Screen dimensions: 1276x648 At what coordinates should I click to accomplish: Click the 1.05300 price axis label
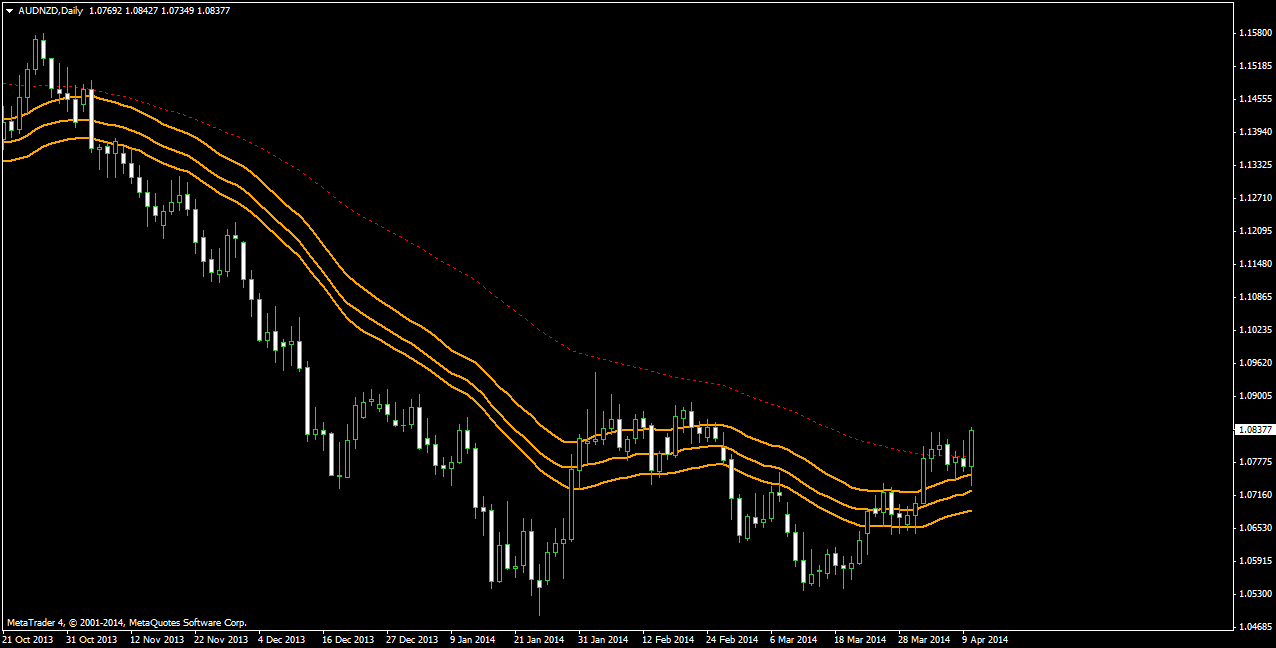[x=1254, y=594]
